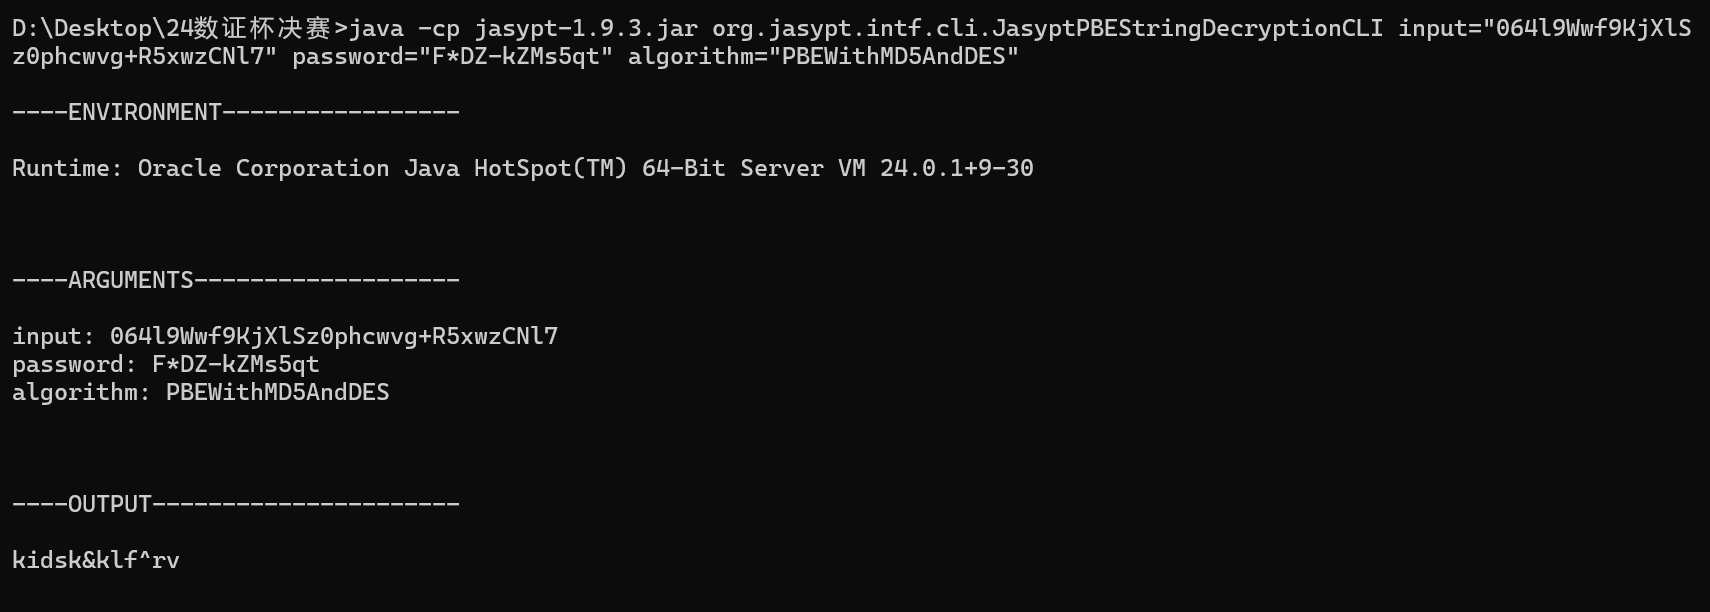The image size is (1710, 612).
Task: Click the password="F*DZ-kZMs5qt" command argument
Action: click(x=452, y=56)
